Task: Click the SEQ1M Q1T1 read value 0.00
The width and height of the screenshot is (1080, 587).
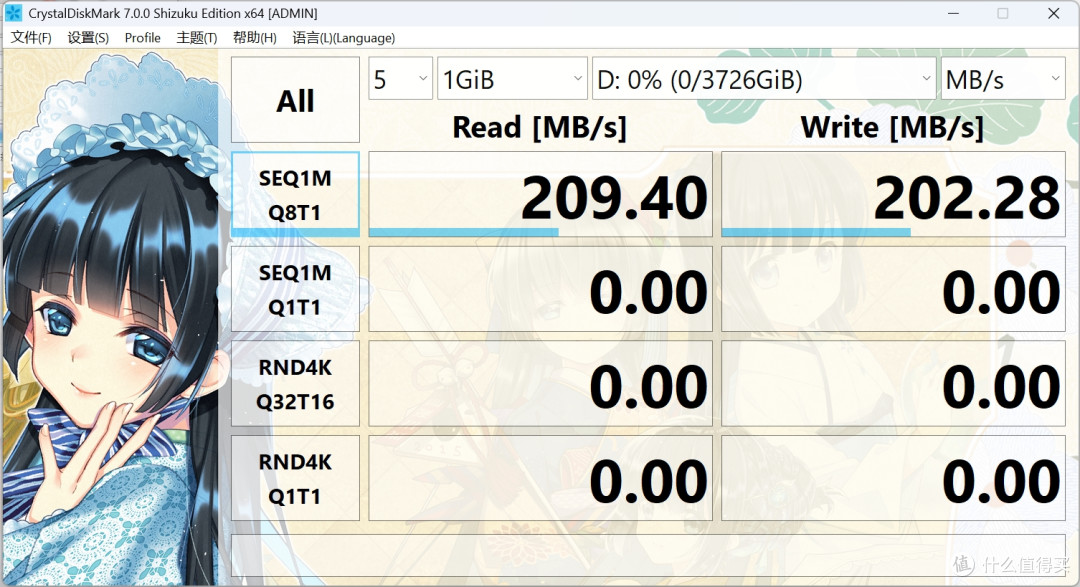Action: click(541, 289)
